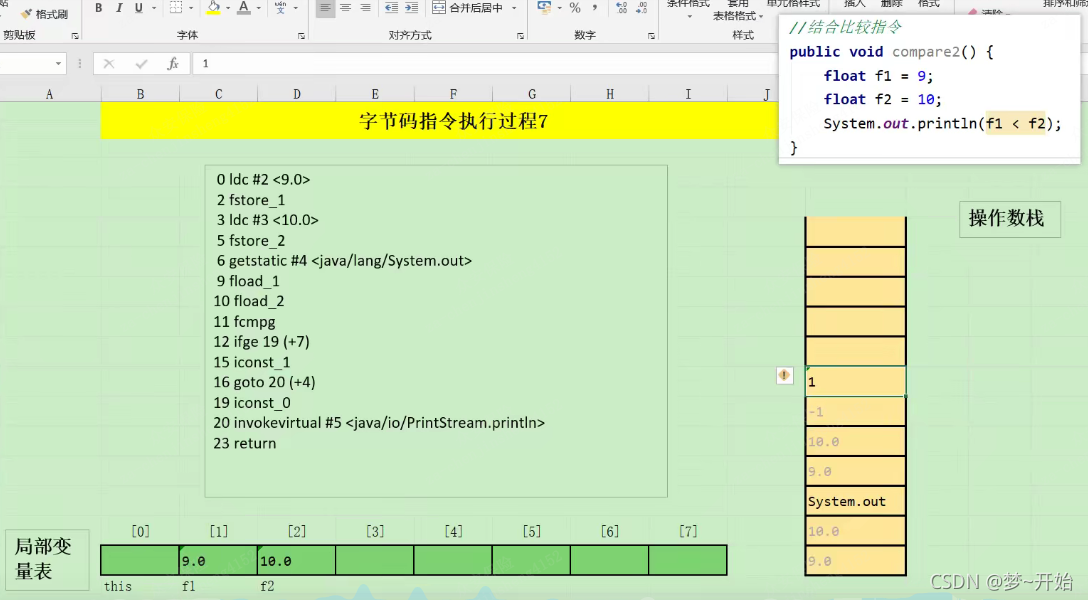The width and height of the screenshot is (1088, 600).
Task: Decrease indent
Action: (391, 8)
